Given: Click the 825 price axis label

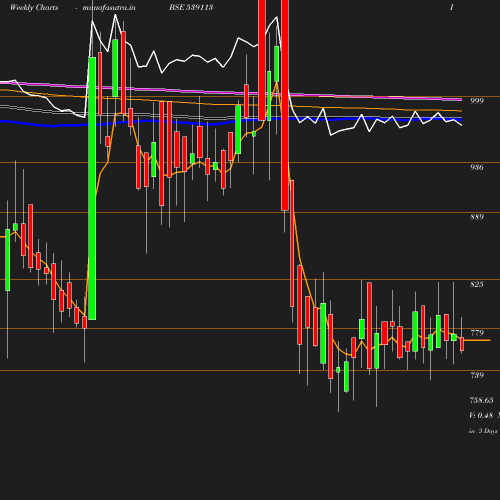Looking at the screenshot, I should [x=477, y=284].
